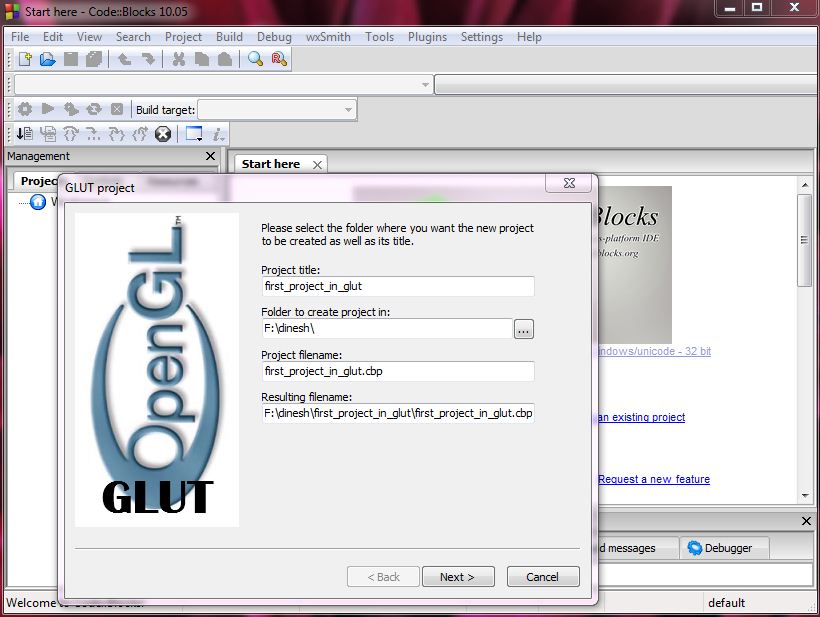Image resolution: width=820 pixels, height=617 pixels.
Task: Click the Folder to create project in field
Action: coord(387,328)
